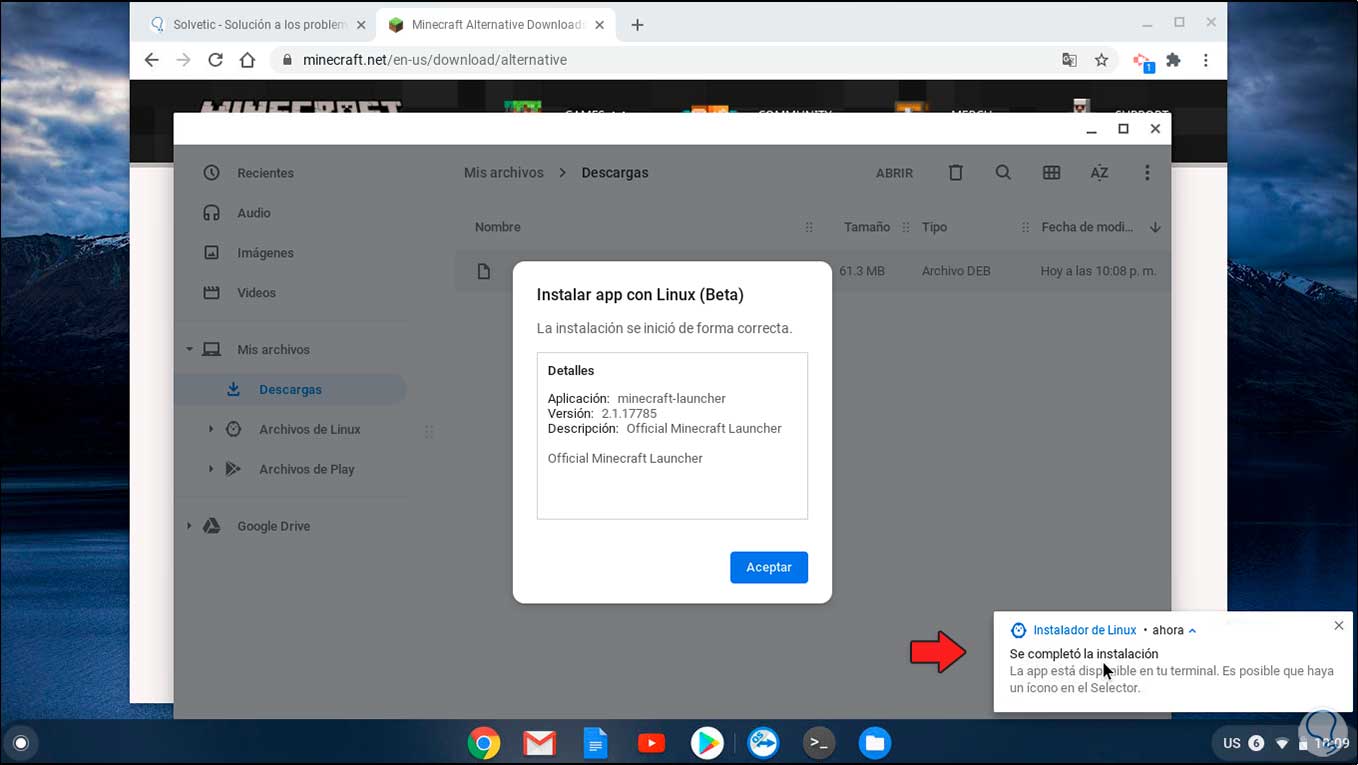The width and height of the screenshot is (1358, 765).
Task: Open the Files app three-dot menu
Action: (1147, 173)
